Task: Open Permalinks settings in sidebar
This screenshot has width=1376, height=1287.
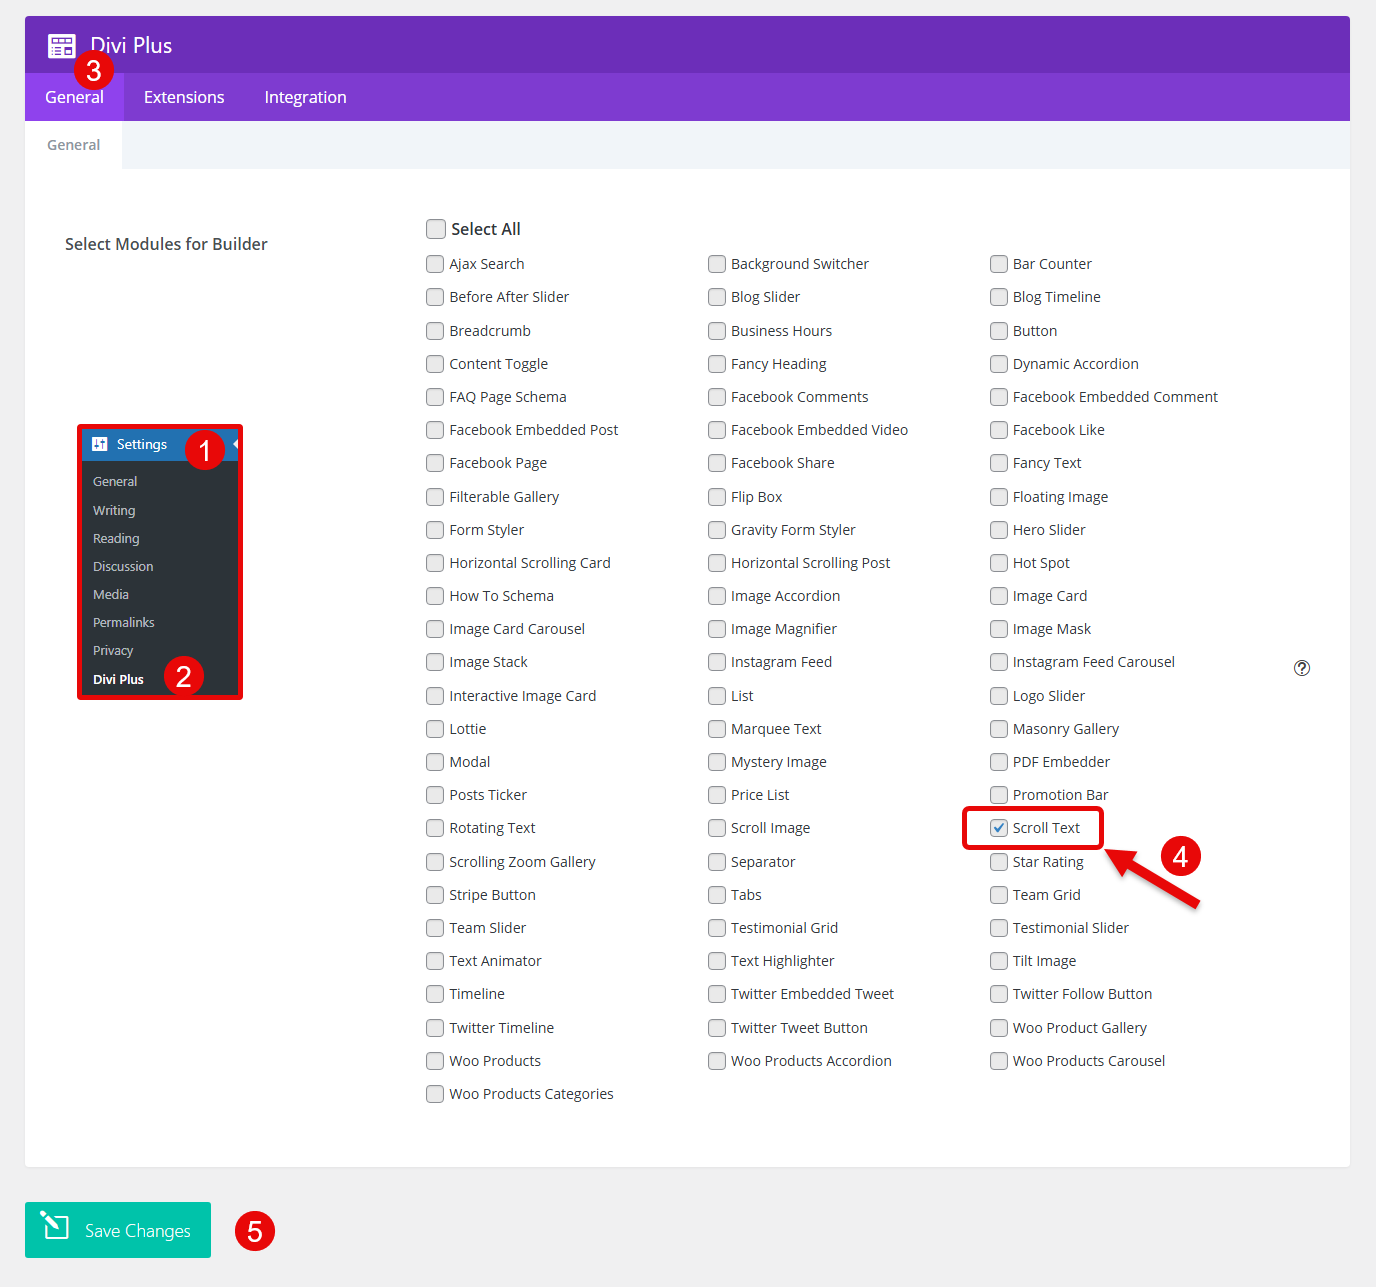Action: (x=124, y=622)
